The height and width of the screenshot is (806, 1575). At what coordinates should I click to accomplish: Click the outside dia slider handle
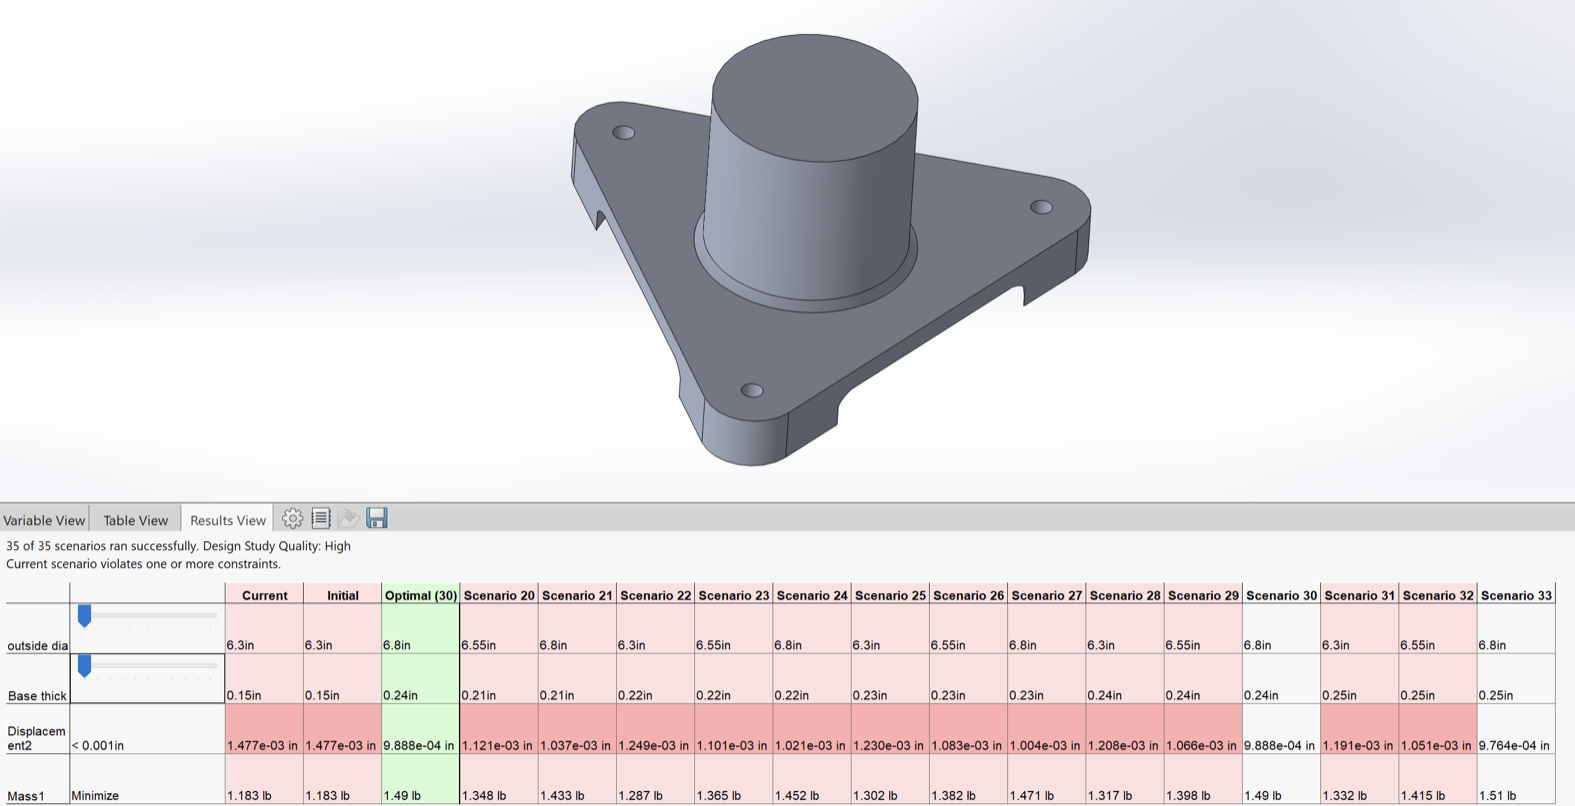click(85, 616)
